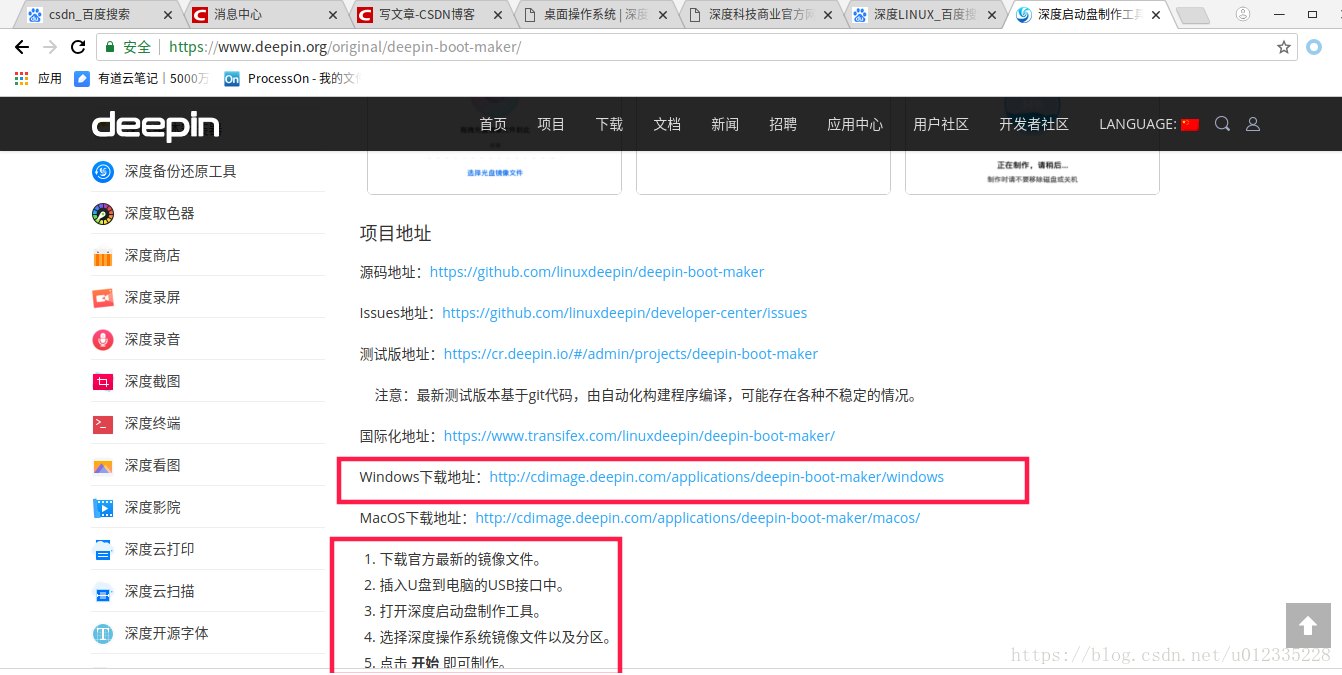Click the step '下载官方最新的镜像文件'

[x=462, y=560]
